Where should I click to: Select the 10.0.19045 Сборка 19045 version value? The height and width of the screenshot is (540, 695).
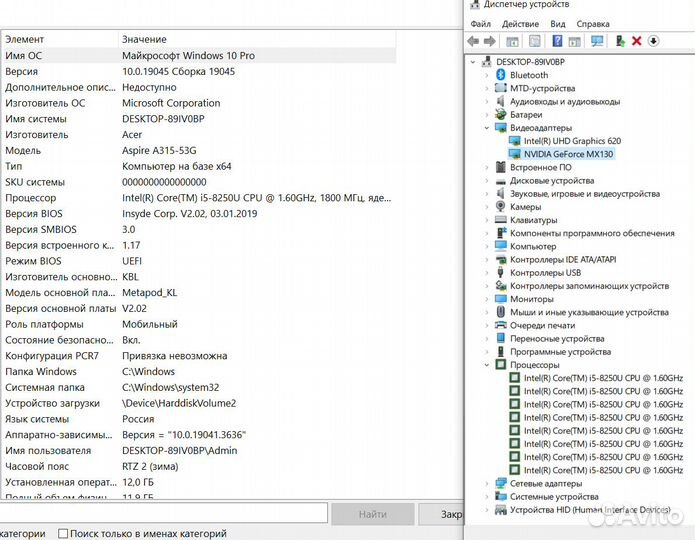click(x=178, y=71)
